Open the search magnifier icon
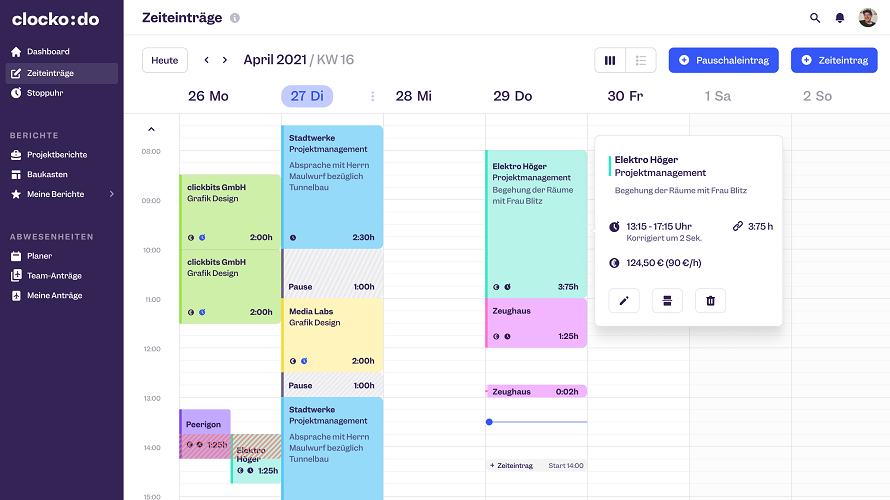890x500 pixels. (815, 18)
